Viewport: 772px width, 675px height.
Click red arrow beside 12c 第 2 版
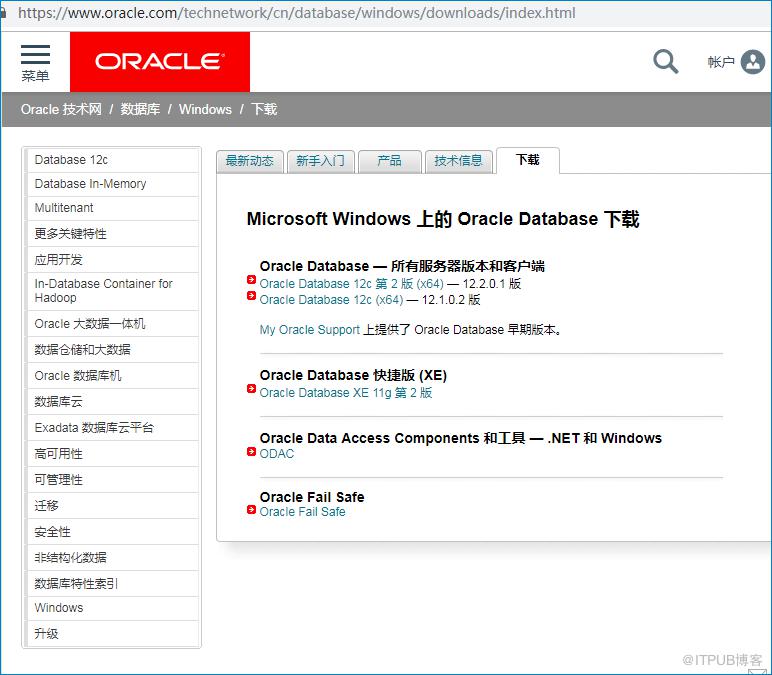coord(251,280)
